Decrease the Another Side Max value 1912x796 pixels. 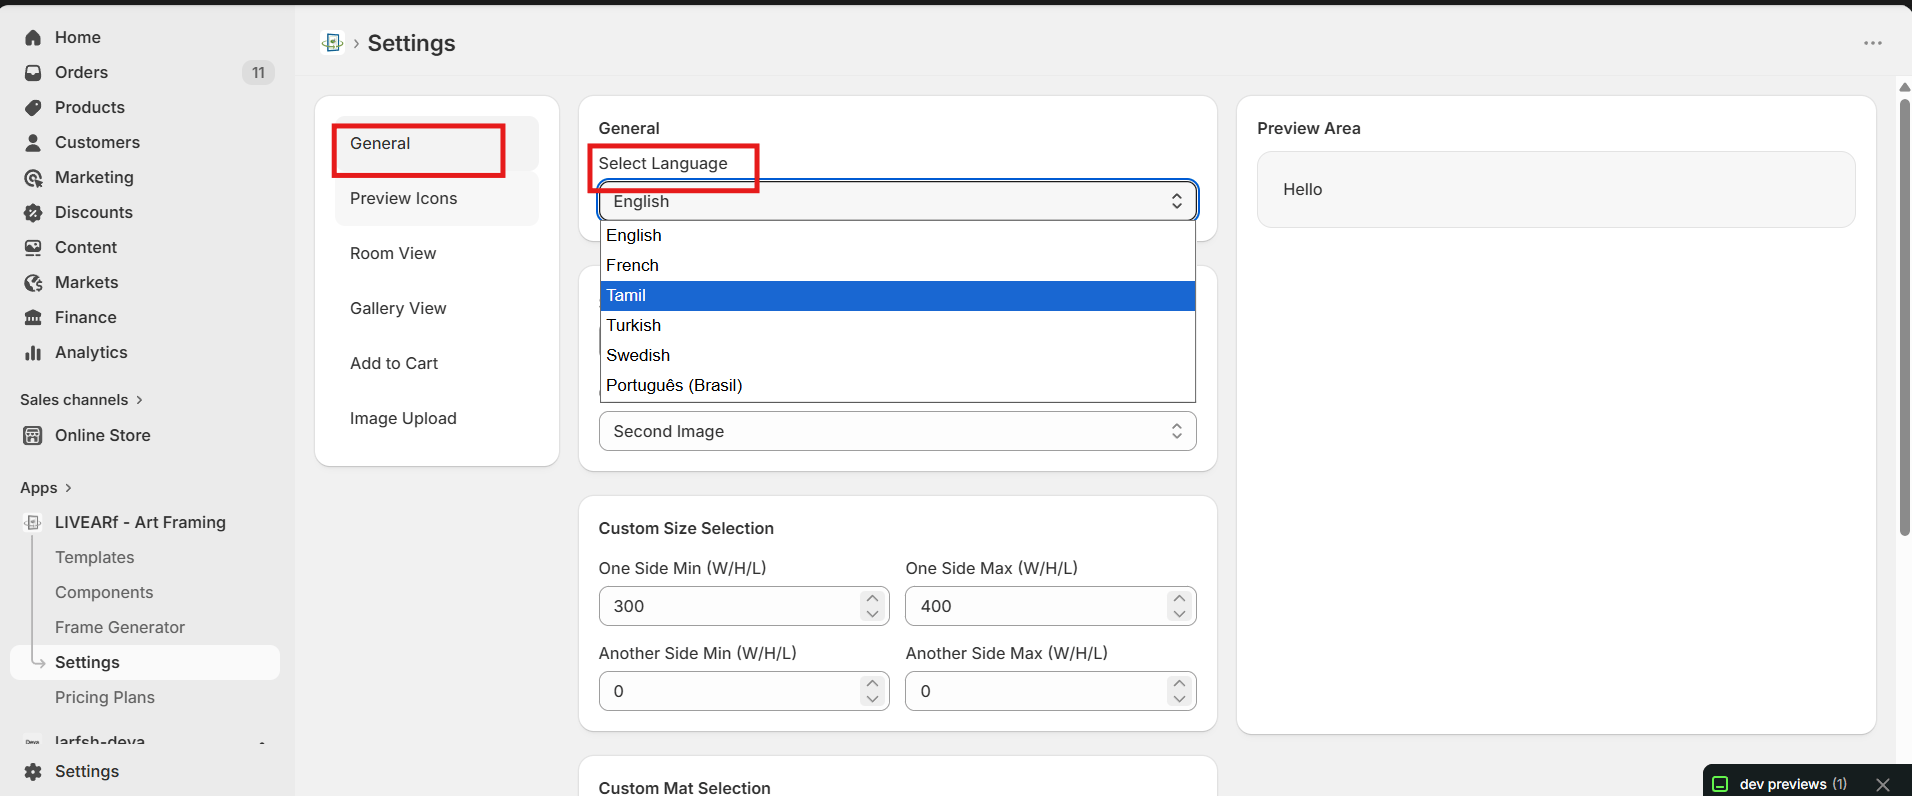pos(1179,699)
